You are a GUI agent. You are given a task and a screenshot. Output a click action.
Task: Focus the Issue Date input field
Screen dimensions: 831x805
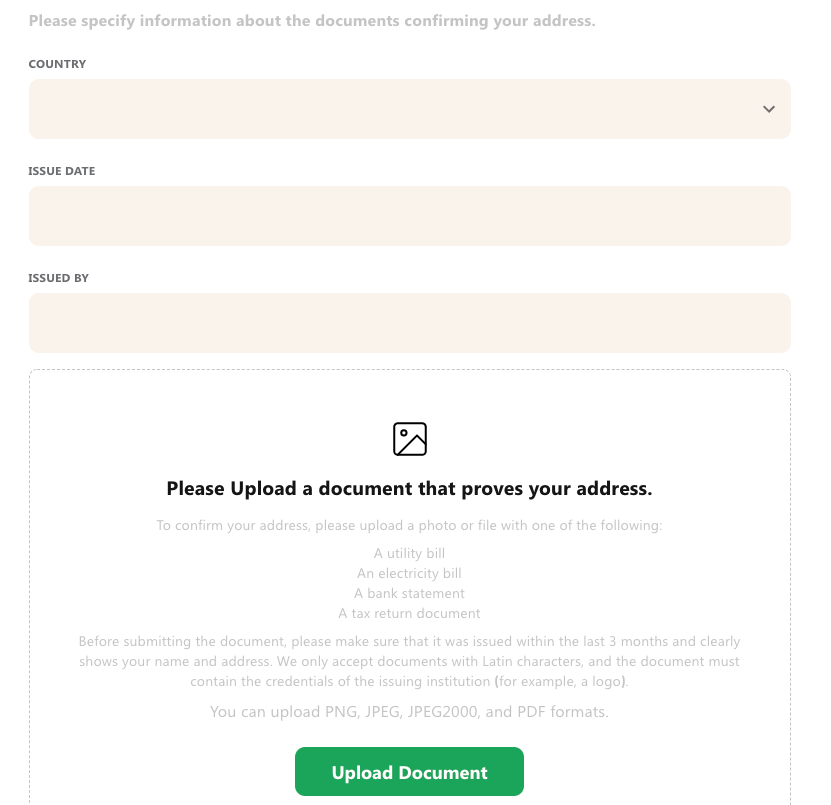pyautogui.click(x=410, y=216)
